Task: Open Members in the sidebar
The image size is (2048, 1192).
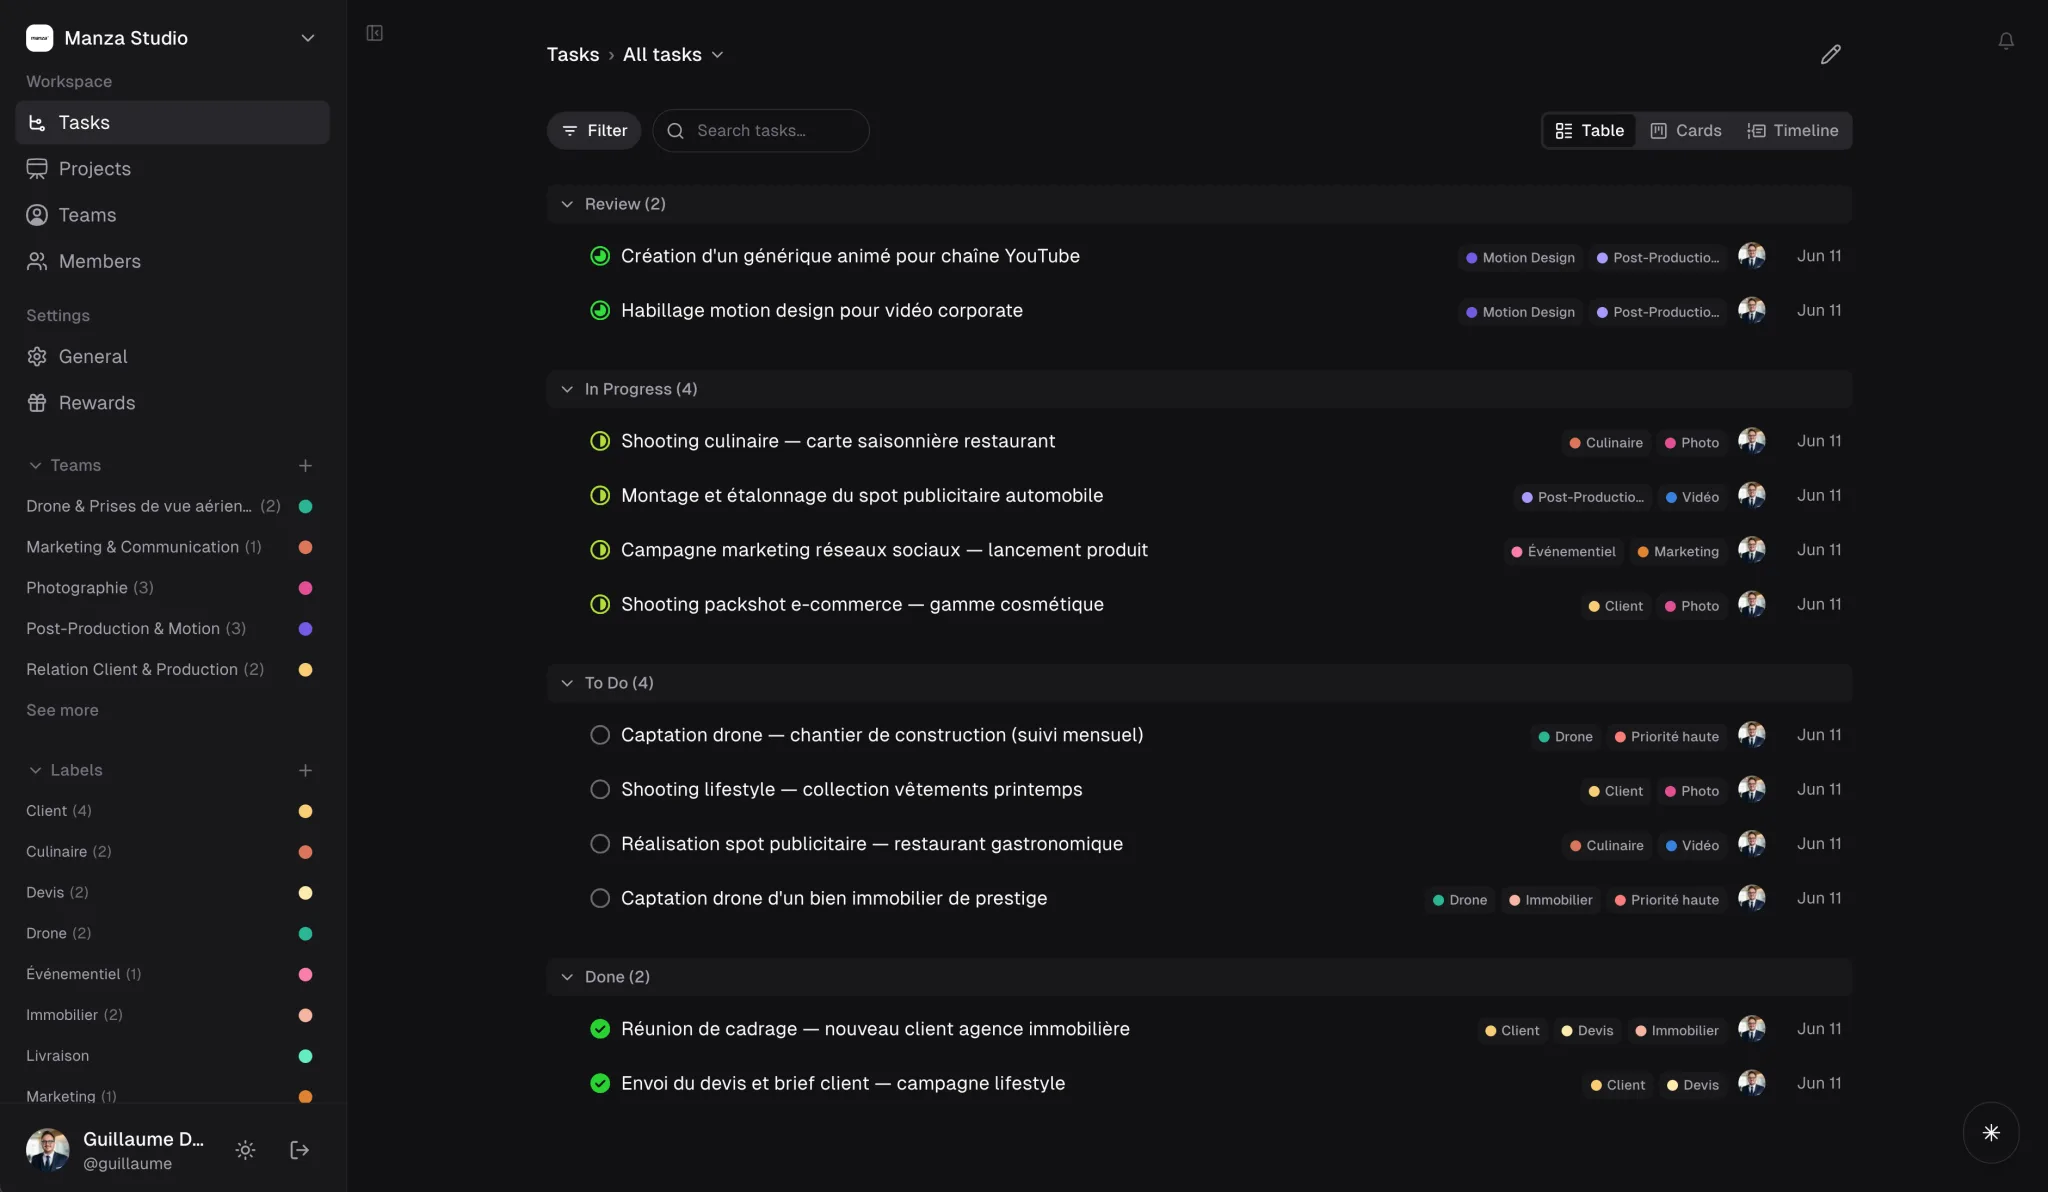Action: (172, 261)
